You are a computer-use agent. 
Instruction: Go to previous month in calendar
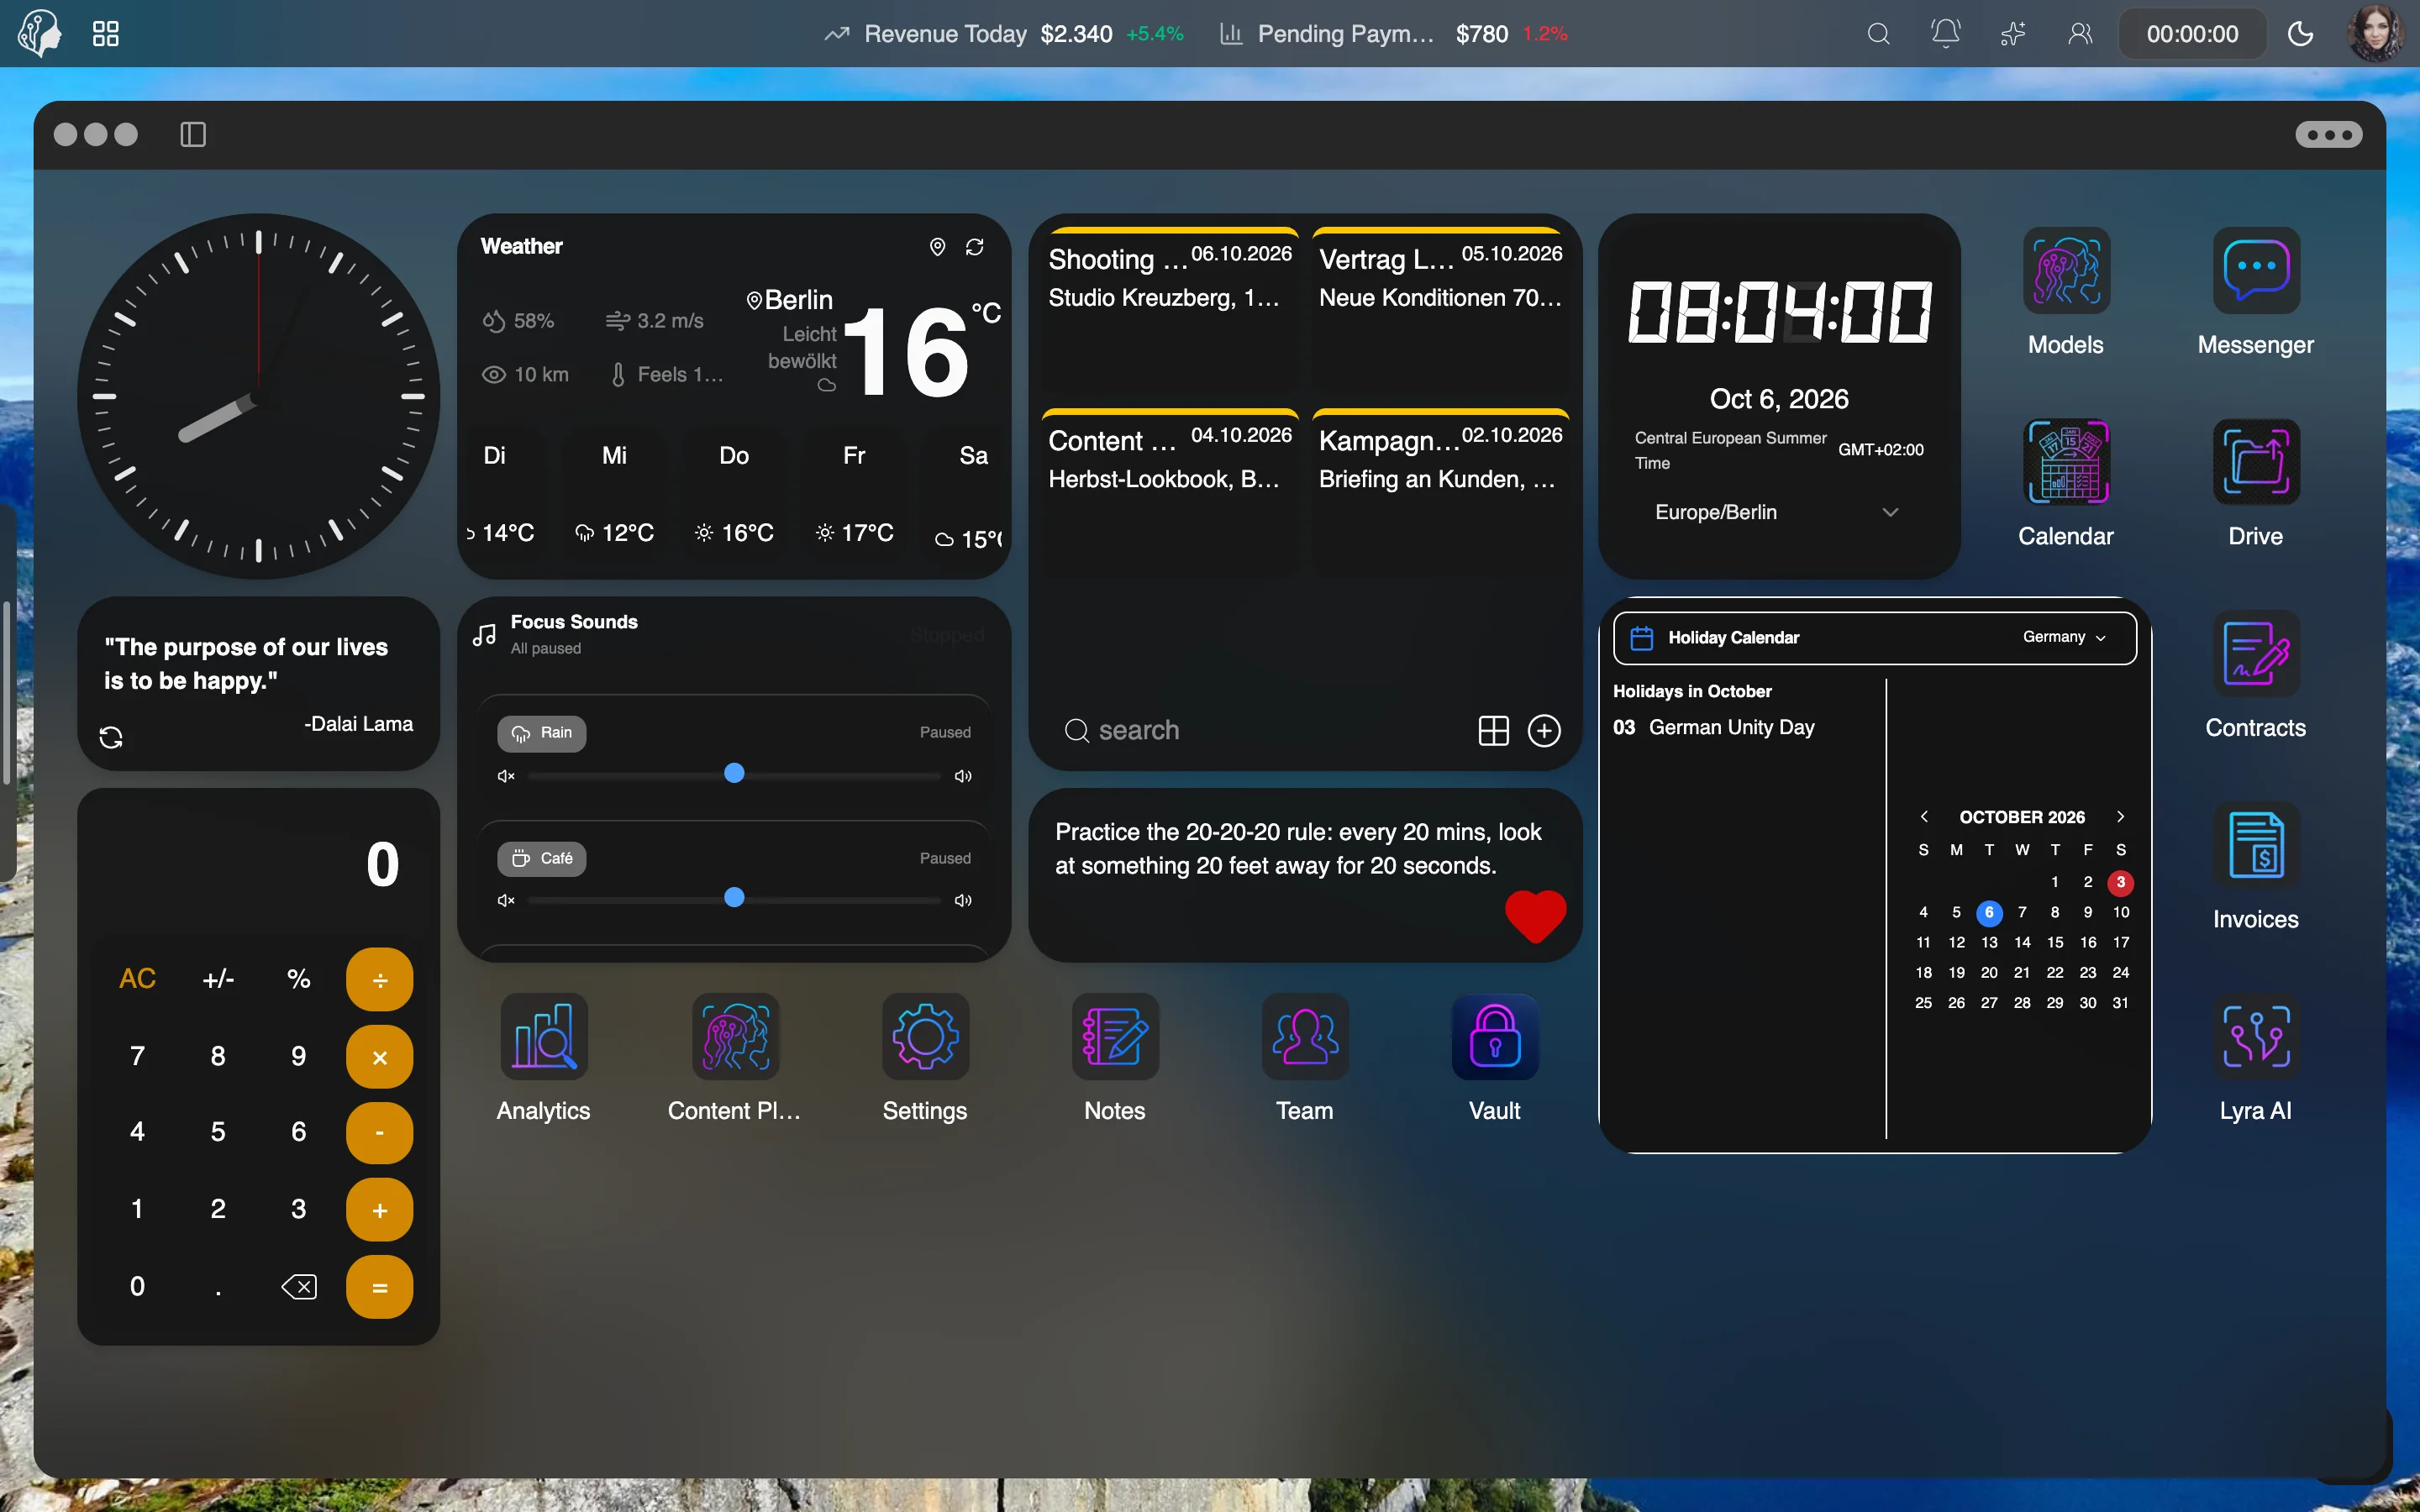point(1924,817)
